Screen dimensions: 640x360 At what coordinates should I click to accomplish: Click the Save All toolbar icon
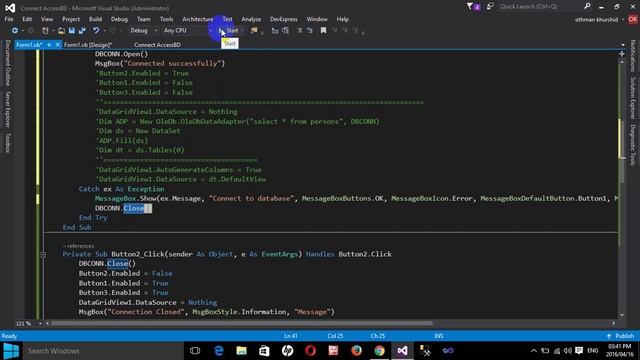[82, 31]
